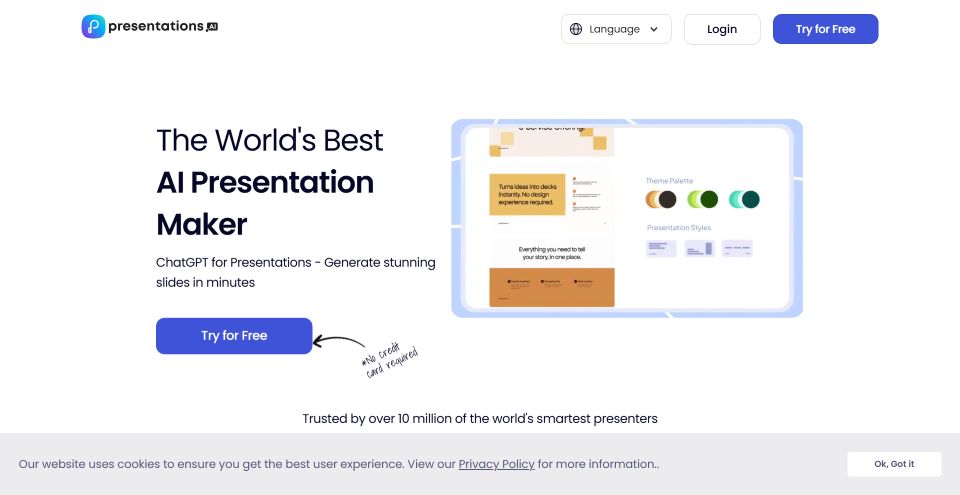The width and height of the screenshot is (960, 495).
Task: Click the hero Try for Free button
Action: 234,336
